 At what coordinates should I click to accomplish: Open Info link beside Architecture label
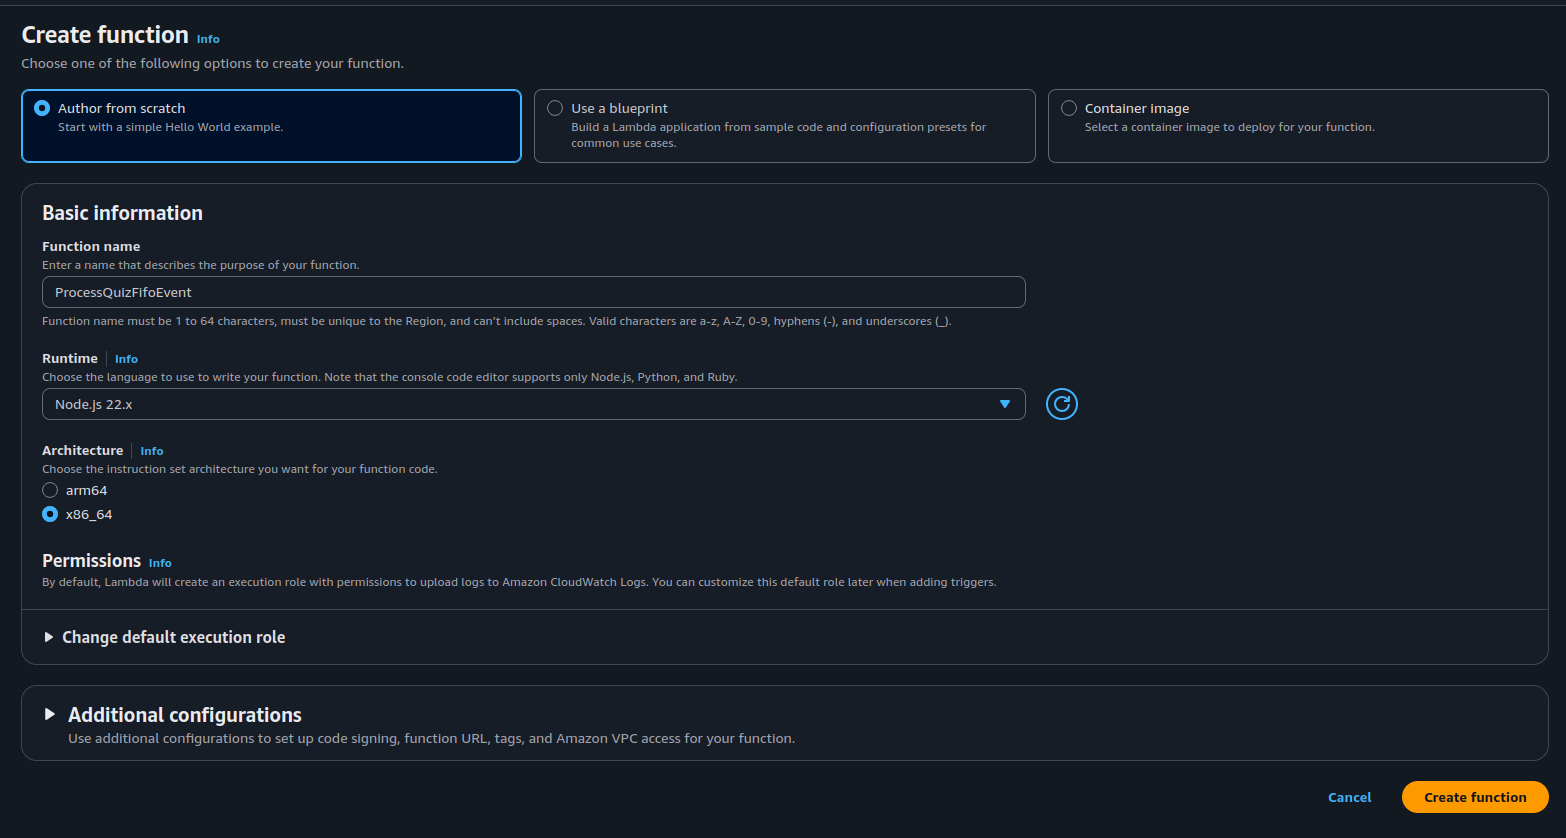tap(152, 451)
